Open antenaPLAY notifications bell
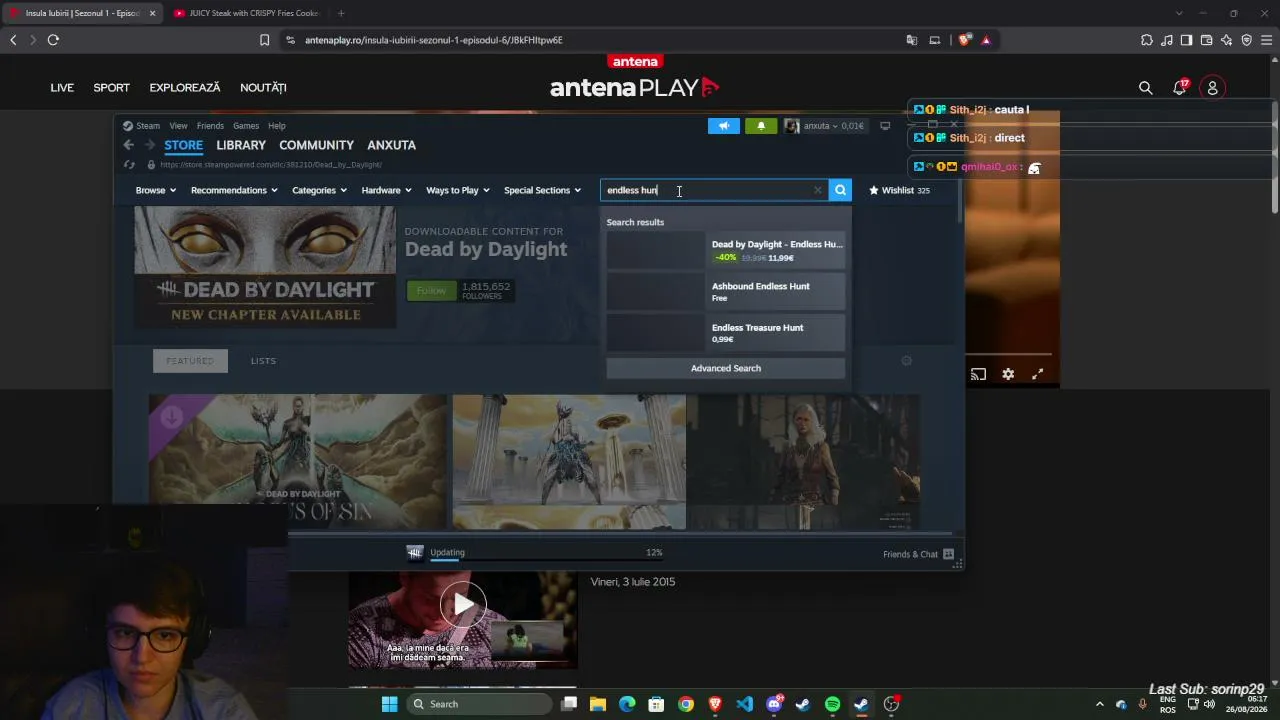This screenshot has height=720, width=1280. [x=1180, y=88]
